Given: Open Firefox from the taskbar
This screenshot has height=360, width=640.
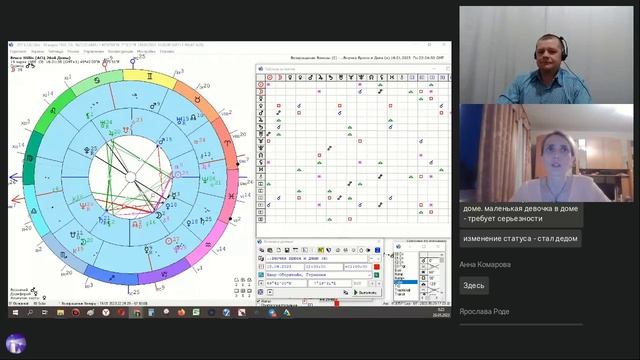Looking at the screenshot, I should coord(181,313).
